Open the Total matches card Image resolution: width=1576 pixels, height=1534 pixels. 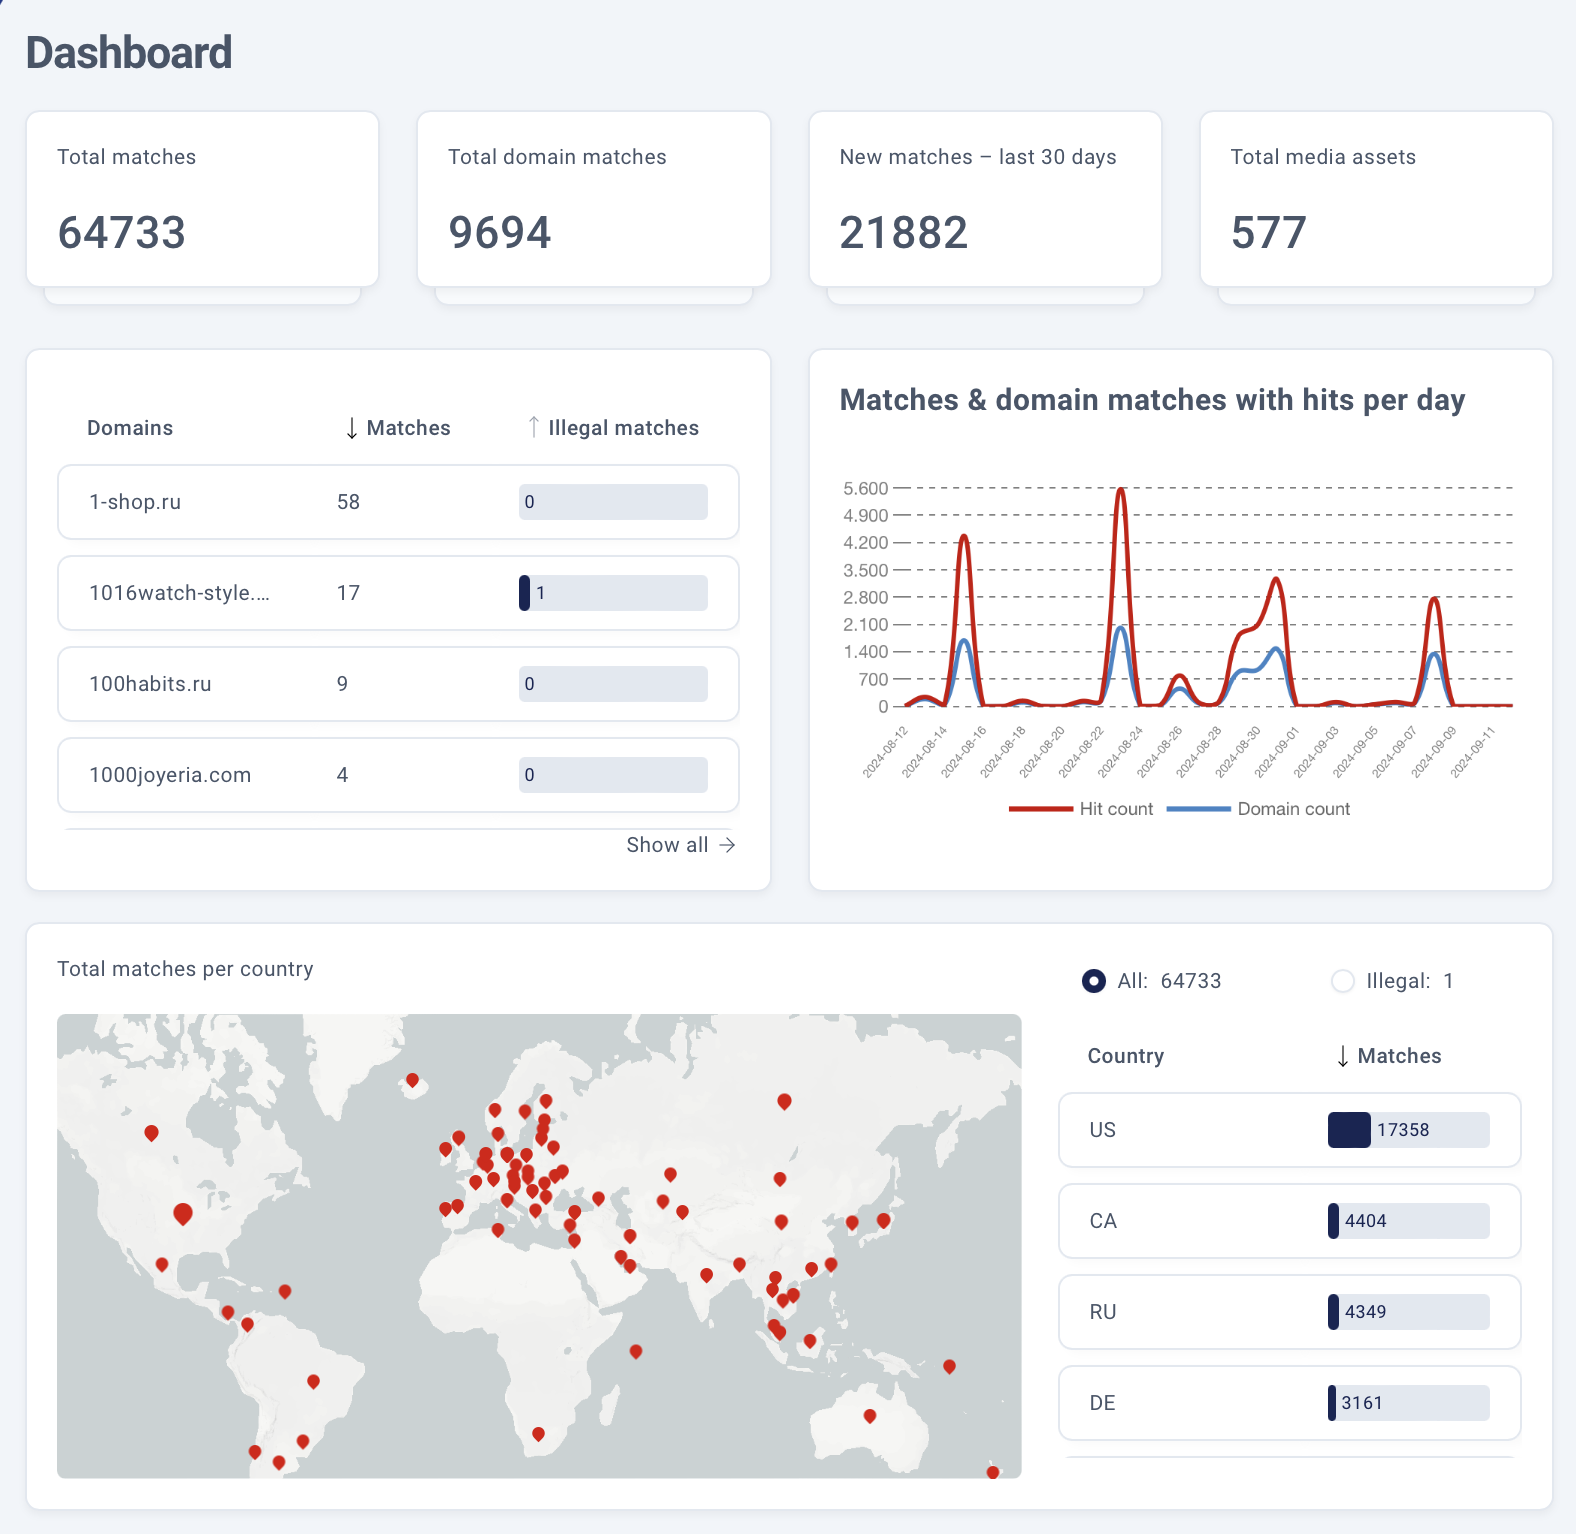click(202, 199)
